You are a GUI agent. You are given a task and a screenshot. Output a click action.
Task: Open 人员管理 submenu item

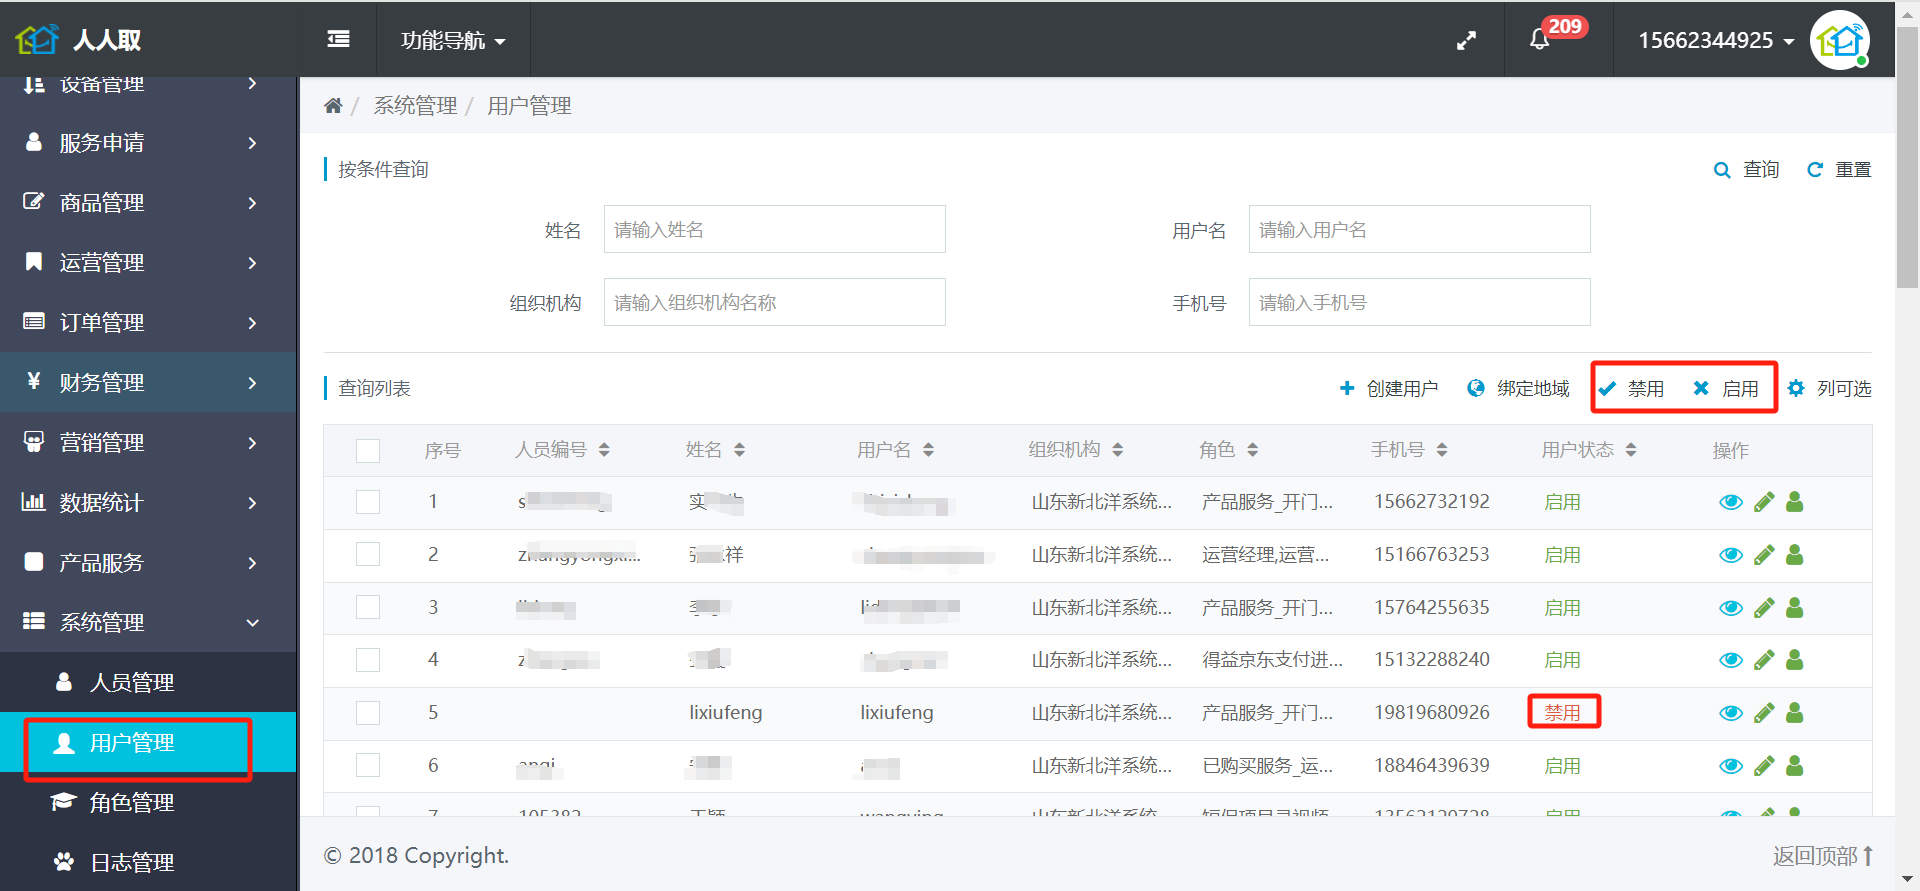coord(148,682)
